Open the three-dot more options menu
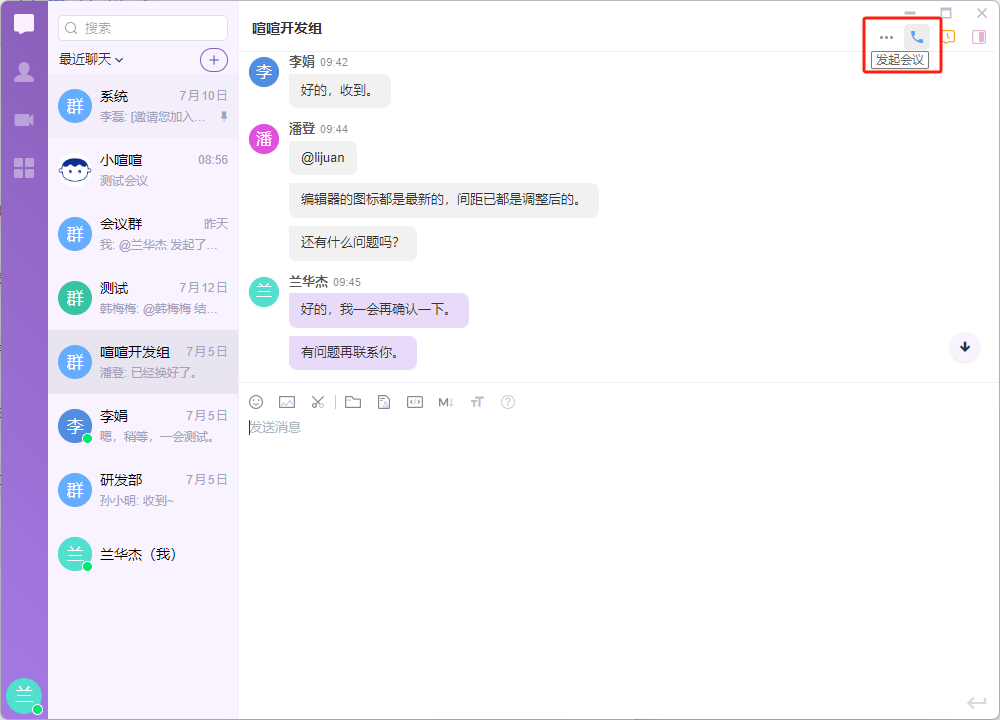 click(x=886, y=37)
